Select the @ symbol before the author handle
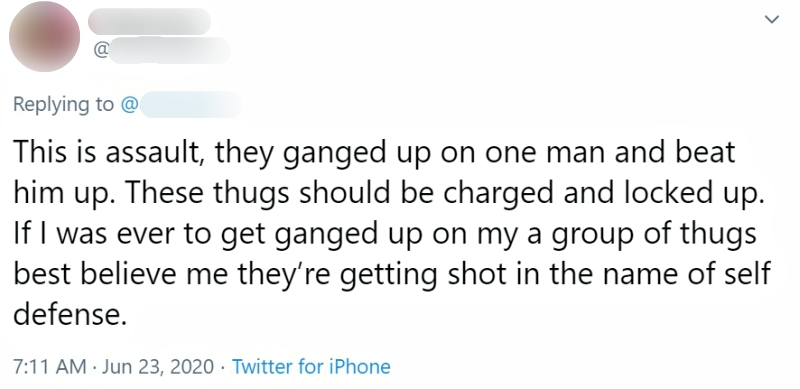Screen dimensions: 800x389 pos(101,50)
